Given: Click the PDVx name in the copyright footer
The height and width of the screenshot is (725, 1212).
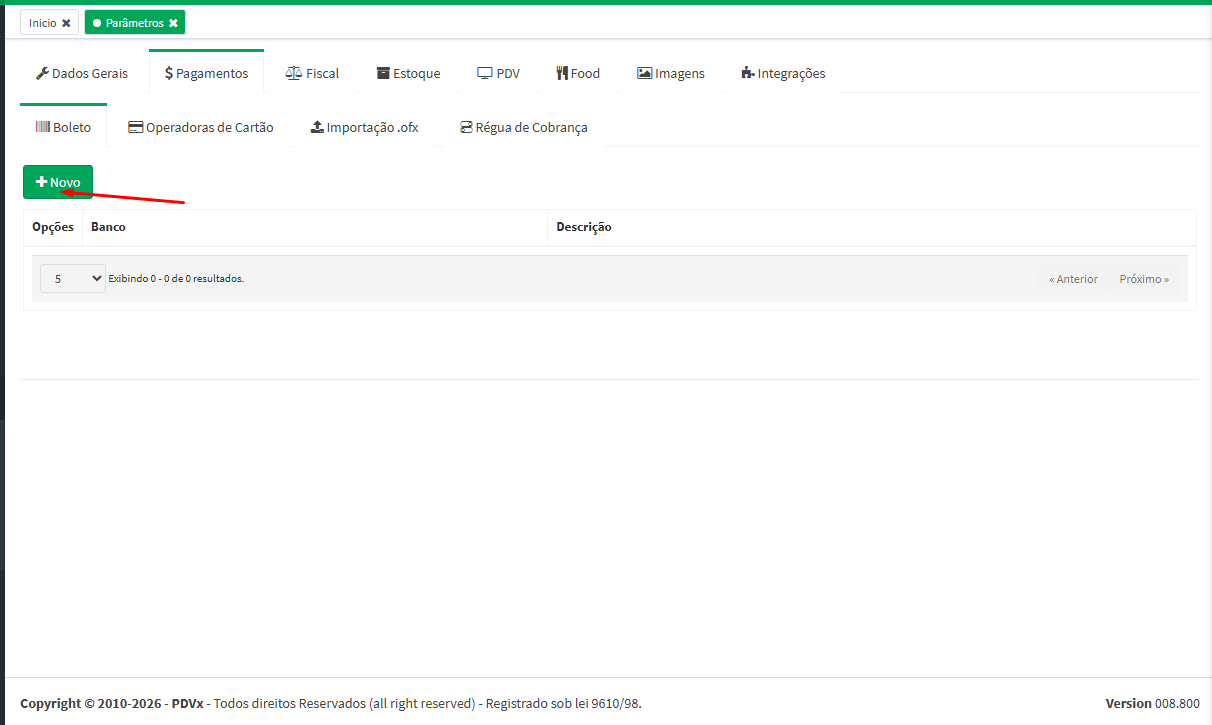Looking at the screenshot, I should pos(187,703).
